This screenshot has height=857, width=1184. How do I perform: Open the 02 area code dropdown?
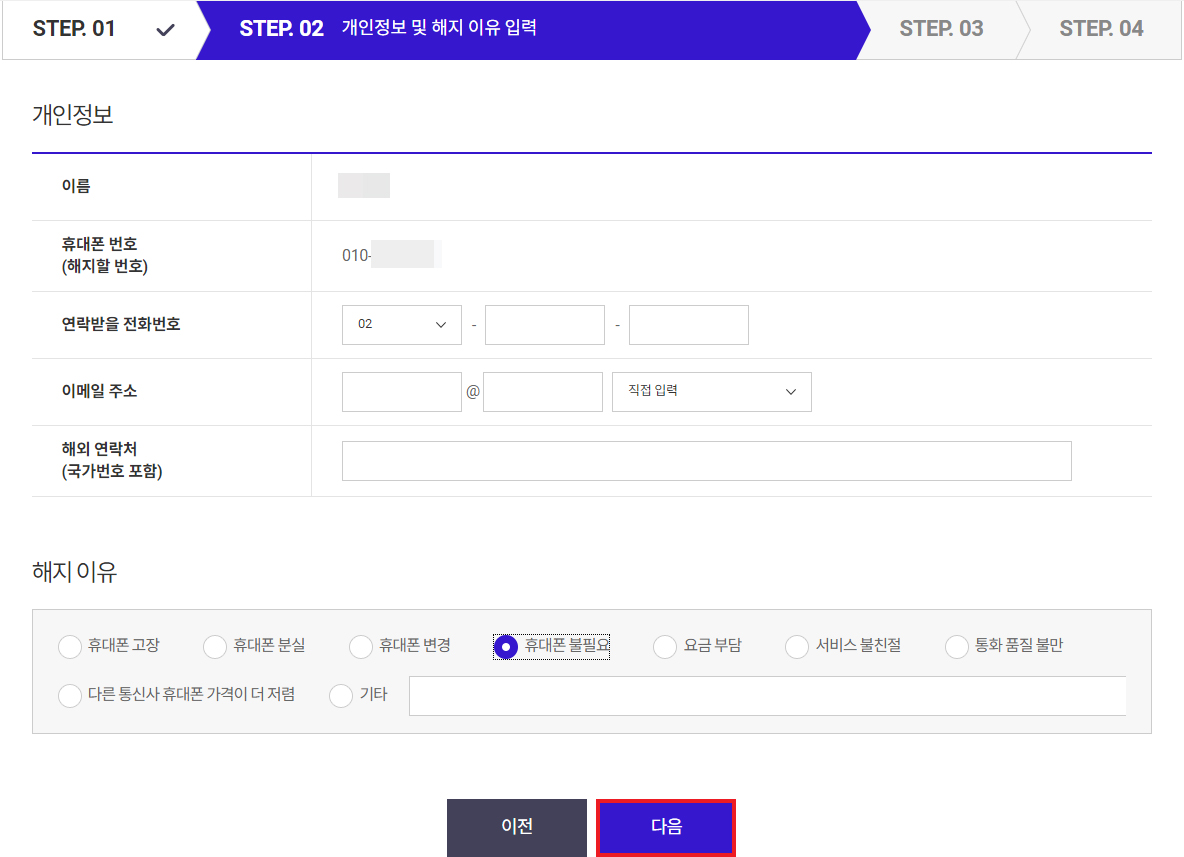pyautogui.click(x=402, y=325)
